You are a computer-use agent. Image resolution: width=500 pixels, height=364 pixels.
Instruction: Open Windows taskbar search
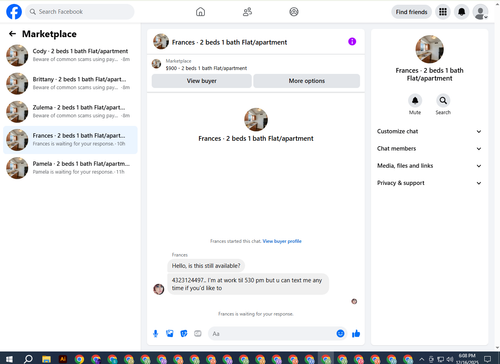point(28,359)
